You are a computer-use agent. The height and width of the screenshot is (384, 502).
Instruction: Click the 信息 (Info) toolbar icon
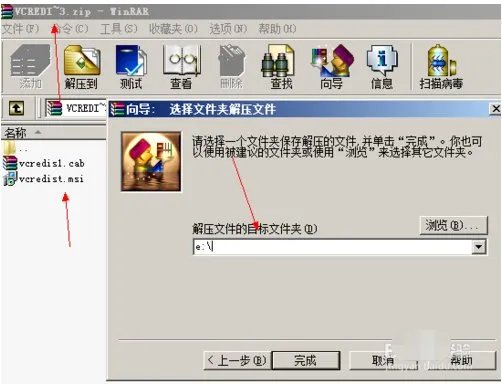(382, 66)
